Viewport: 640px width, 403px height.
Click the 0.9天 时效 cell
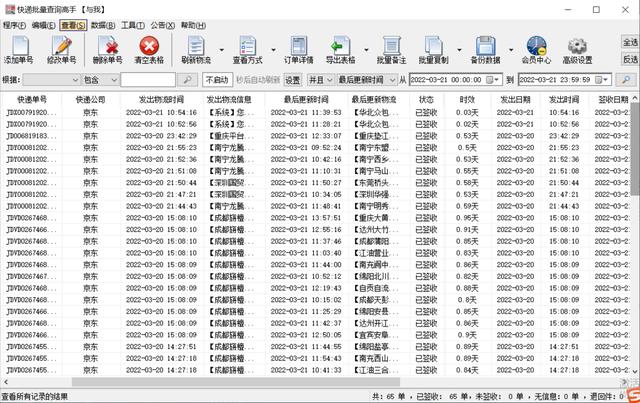[467, 335]
